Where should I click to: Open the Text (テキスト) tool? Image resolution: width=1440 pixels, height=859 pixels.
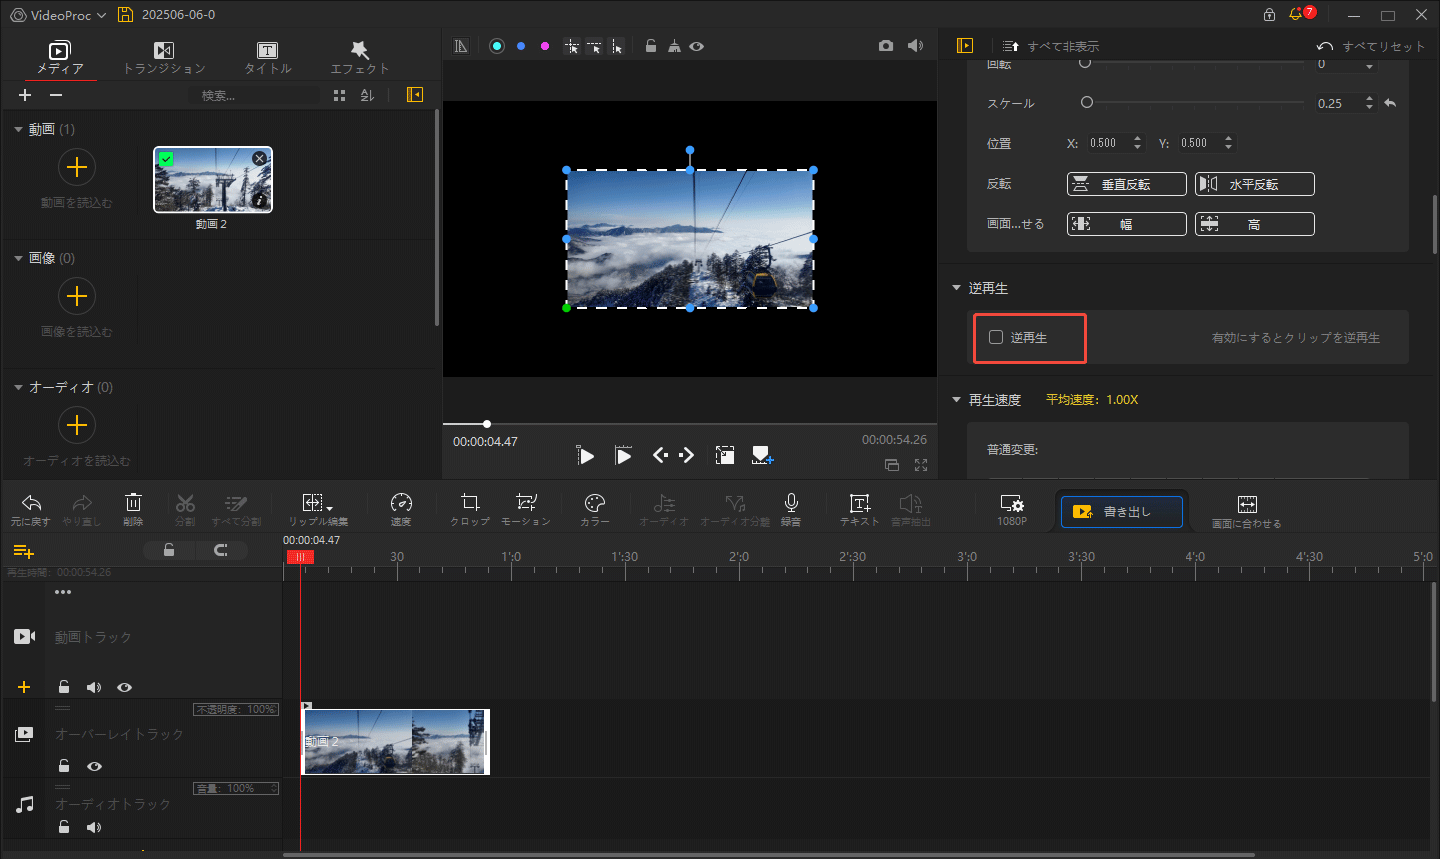[859, 503]
